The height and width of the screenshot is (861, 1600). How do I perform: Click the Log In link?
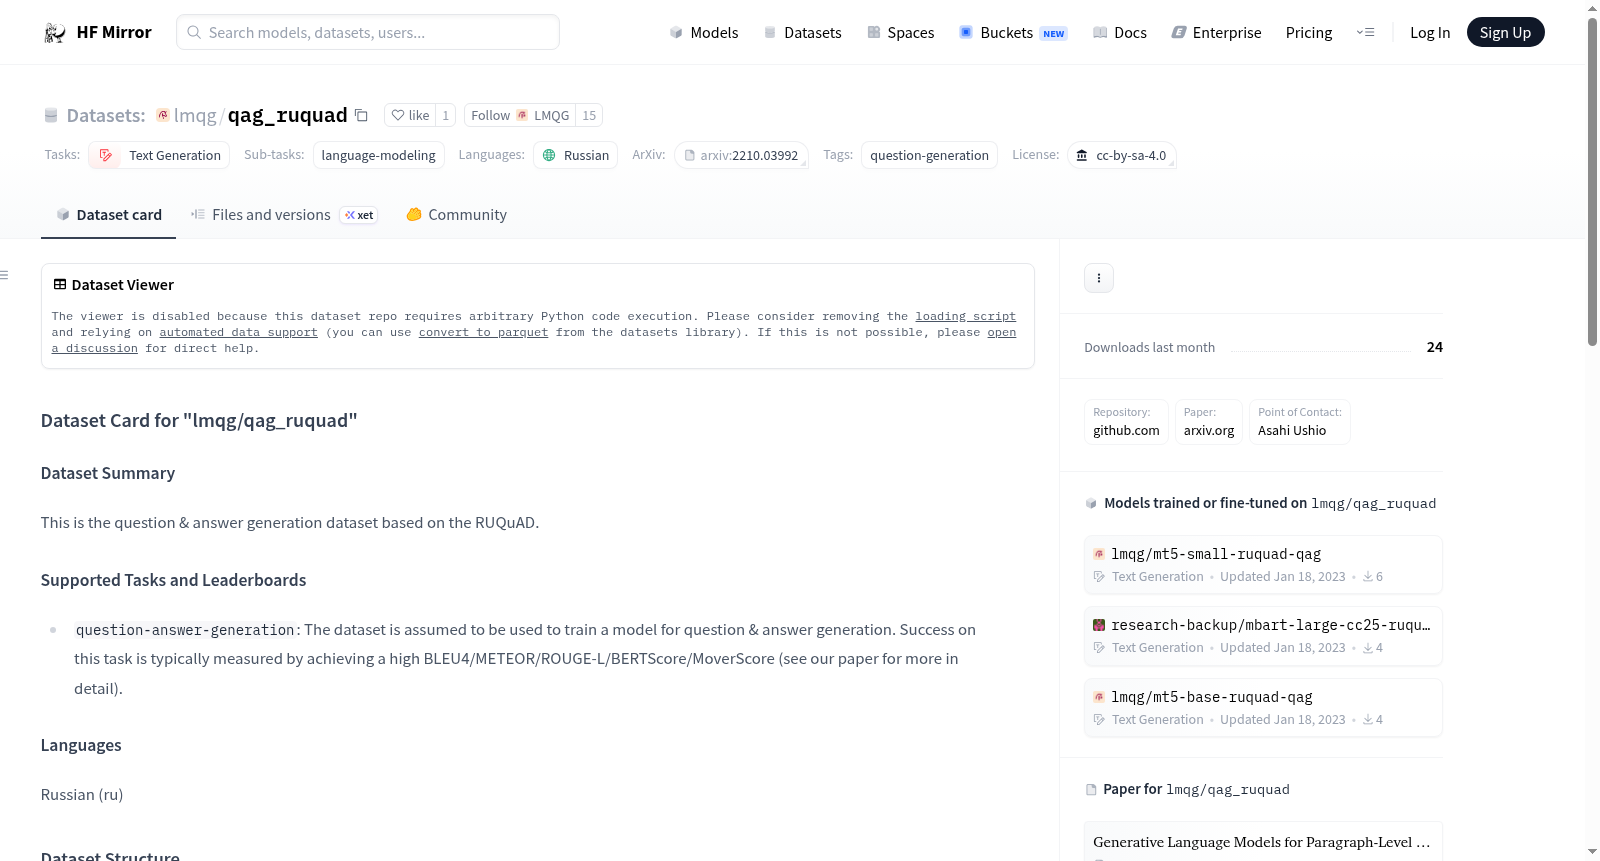tap(1430, 33)
